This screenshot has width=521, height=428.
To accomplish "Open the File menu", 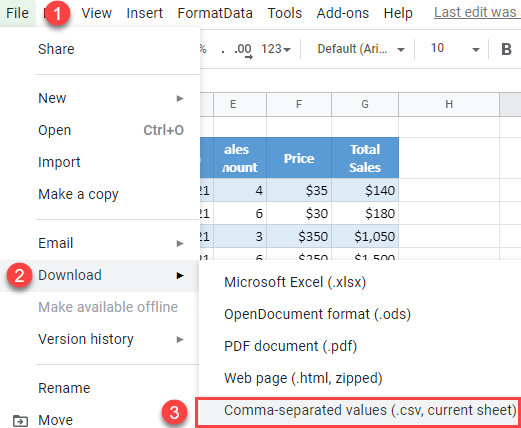I will point(17,13).
